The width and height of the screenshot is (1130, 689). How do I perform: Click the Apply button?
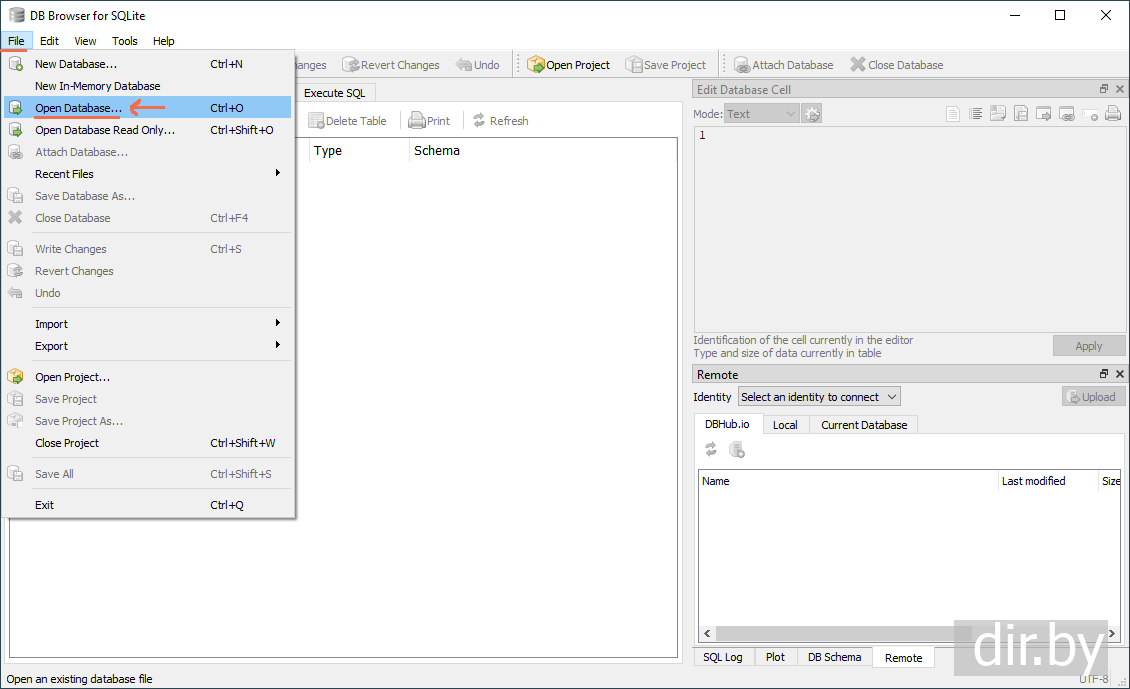coord(1088,346)
